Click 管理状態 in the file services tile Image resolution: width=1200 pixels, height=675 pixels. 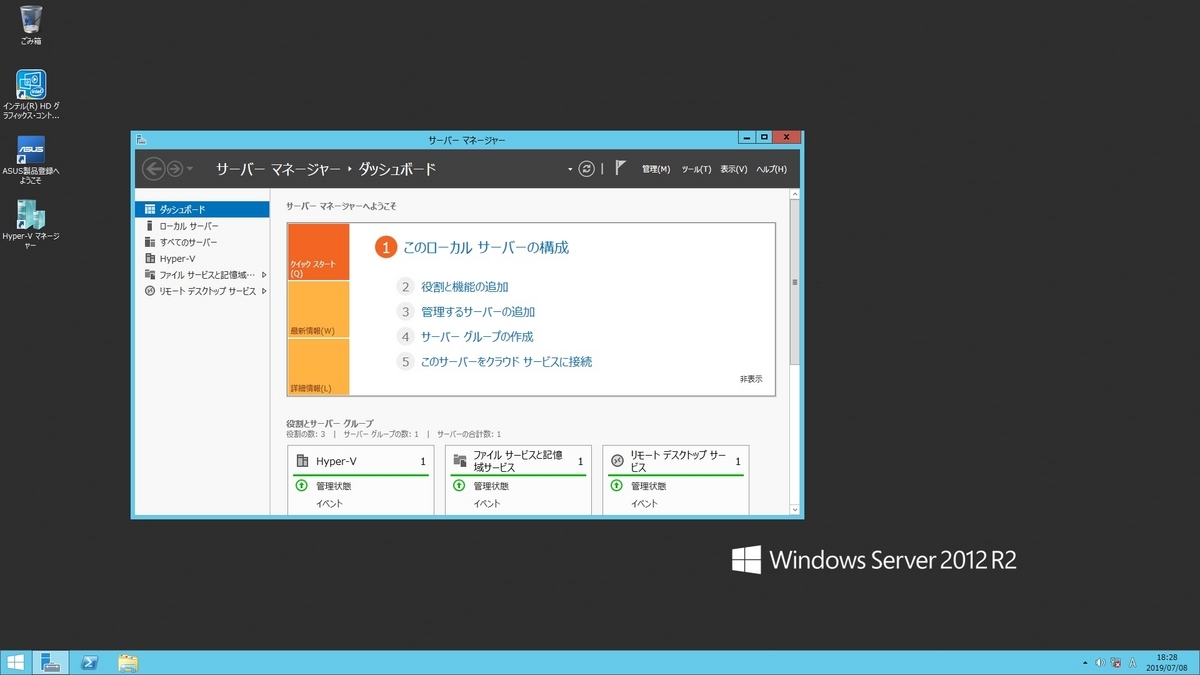[x=490, y=486]
